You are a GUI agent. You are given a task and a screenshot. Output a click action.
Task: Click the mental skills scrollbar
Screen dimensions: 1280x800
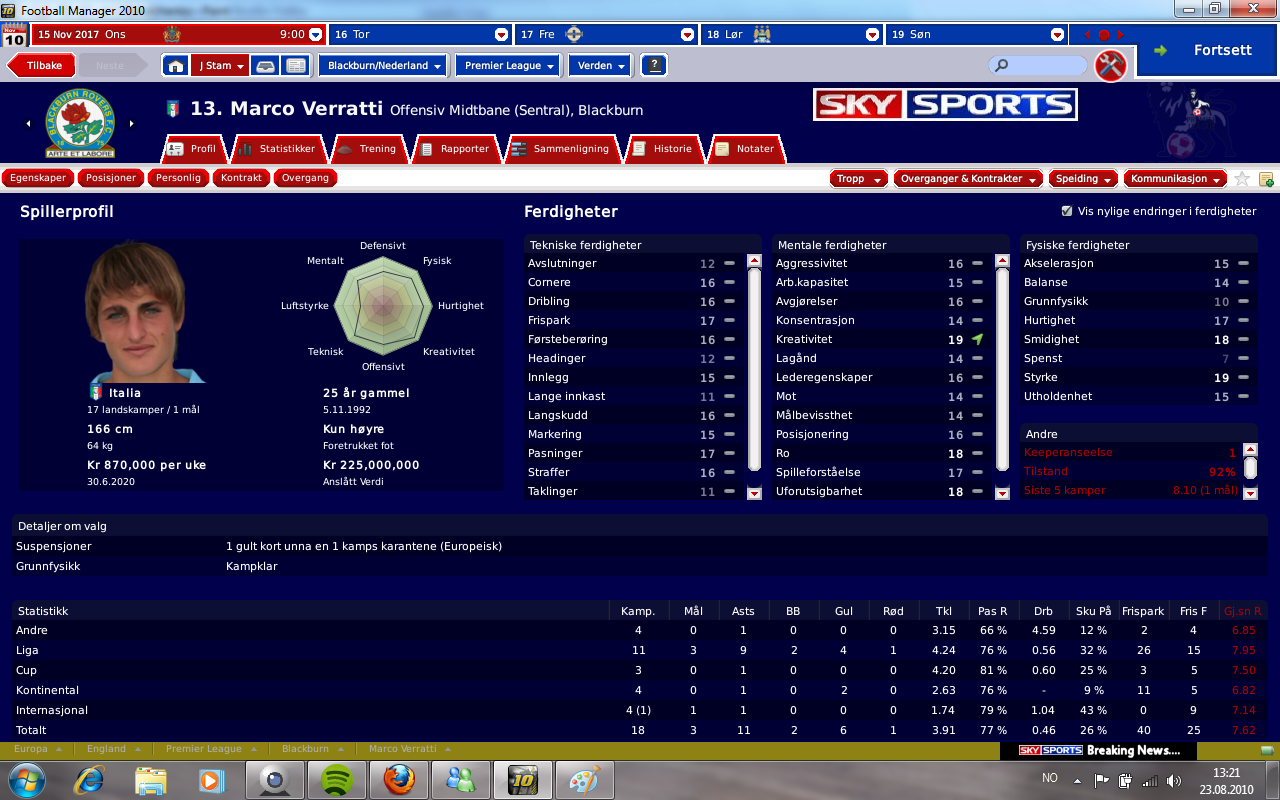(1002, 369)
